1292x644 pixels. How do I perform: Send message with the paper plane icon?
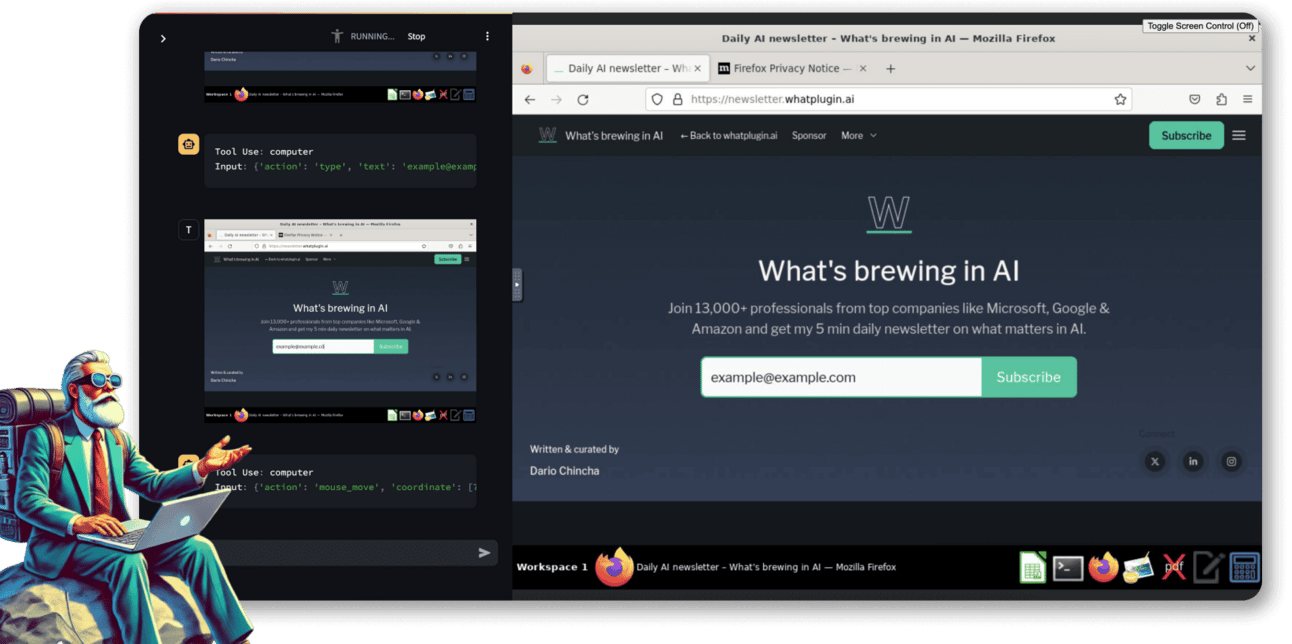tap(485, 552)
